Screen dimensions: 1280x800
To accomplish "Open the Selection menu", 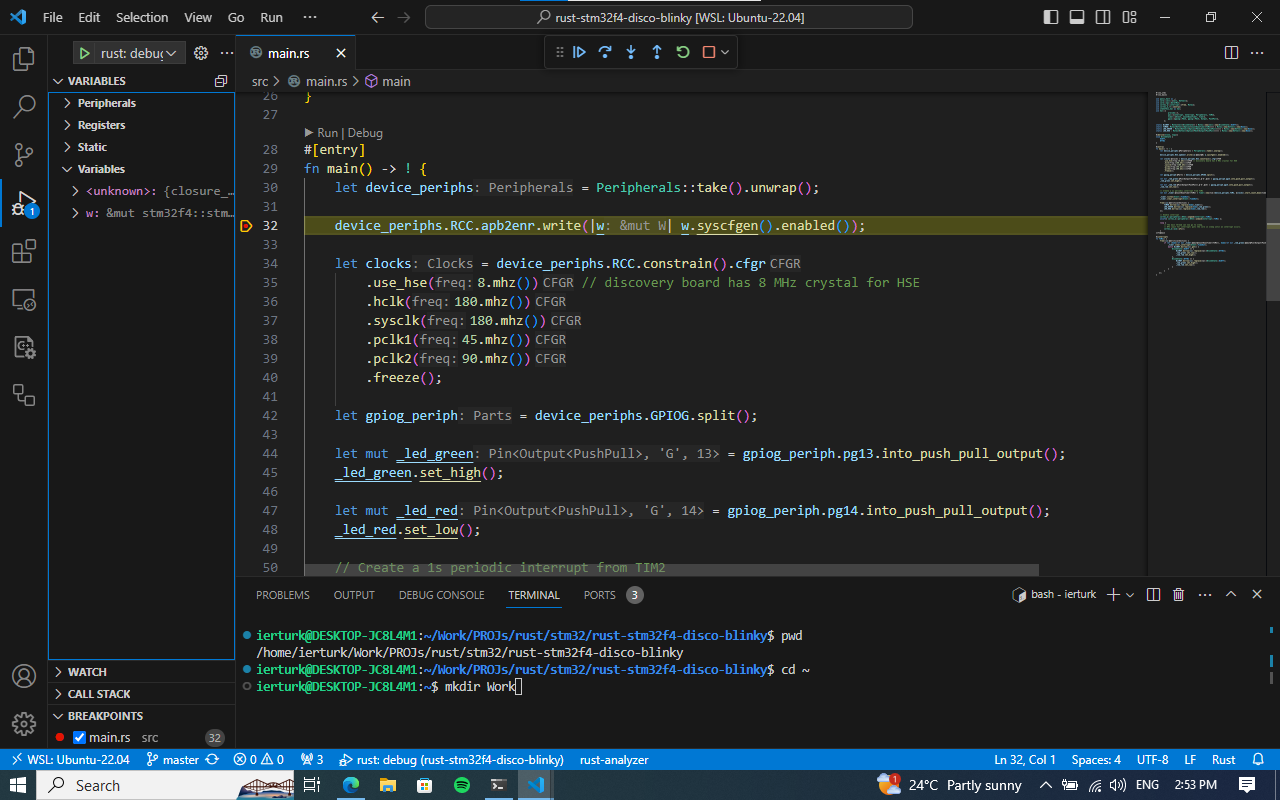I will 142,17.
